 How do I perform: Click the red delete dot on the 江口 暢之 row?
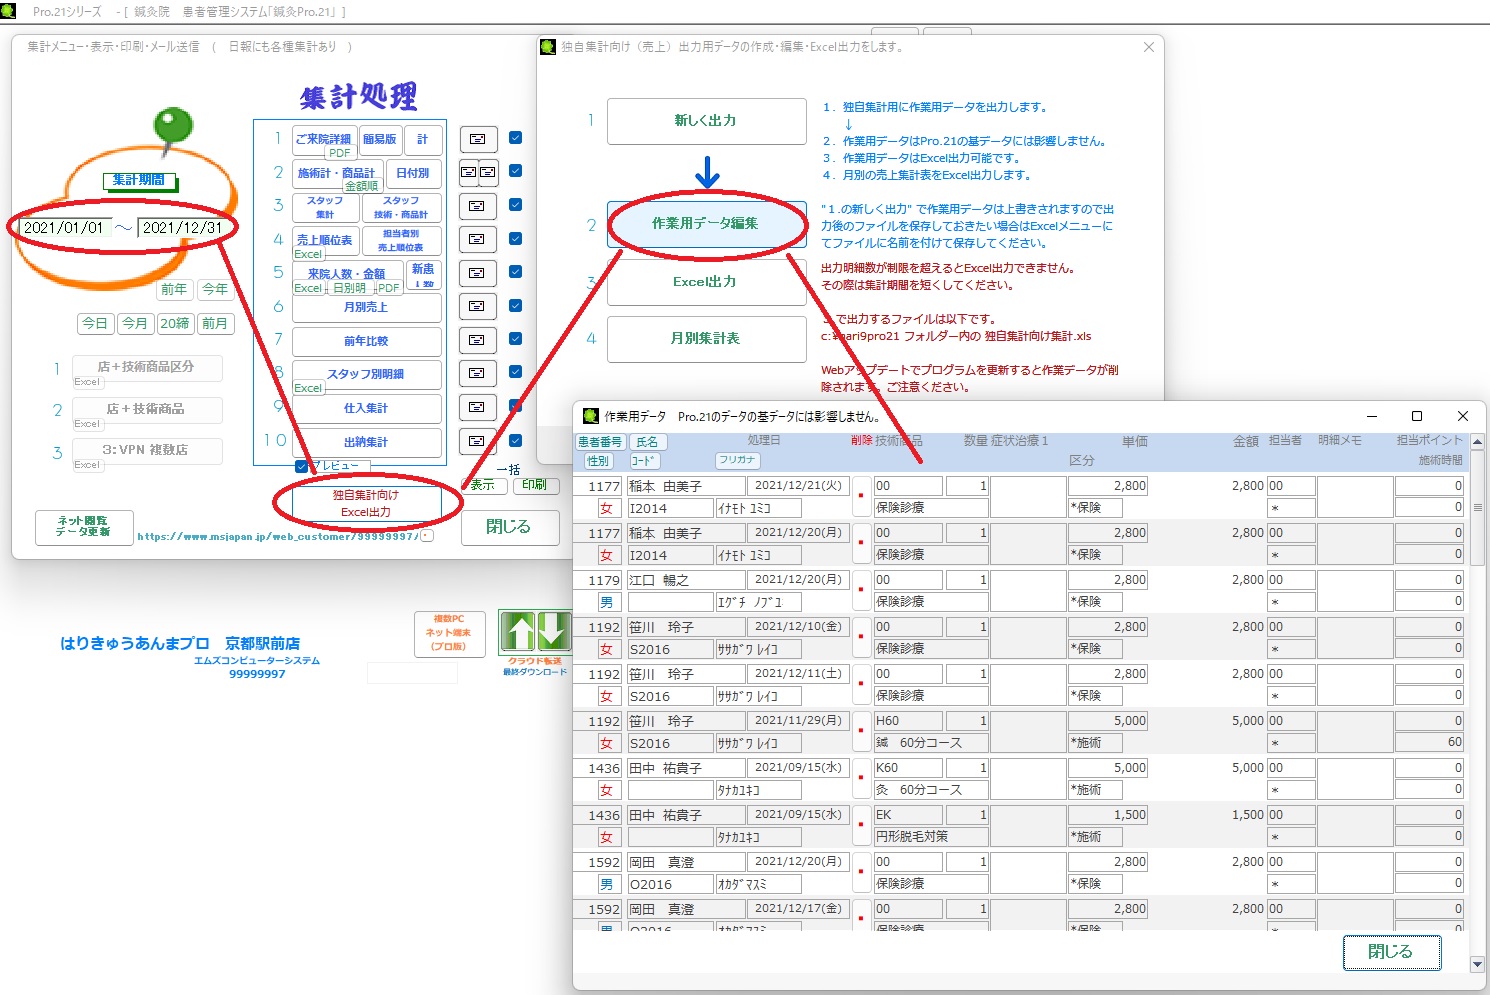(x=861, y=590)
